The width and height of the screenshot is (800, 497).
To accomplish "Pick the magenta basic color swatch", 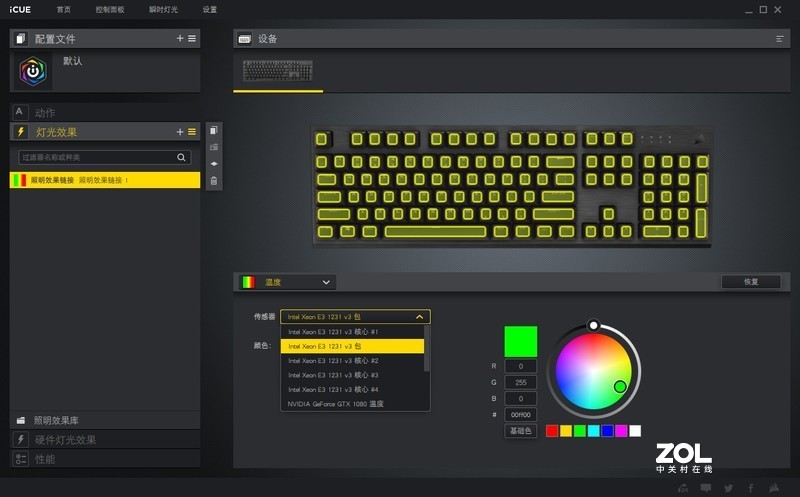I will 621,431.
